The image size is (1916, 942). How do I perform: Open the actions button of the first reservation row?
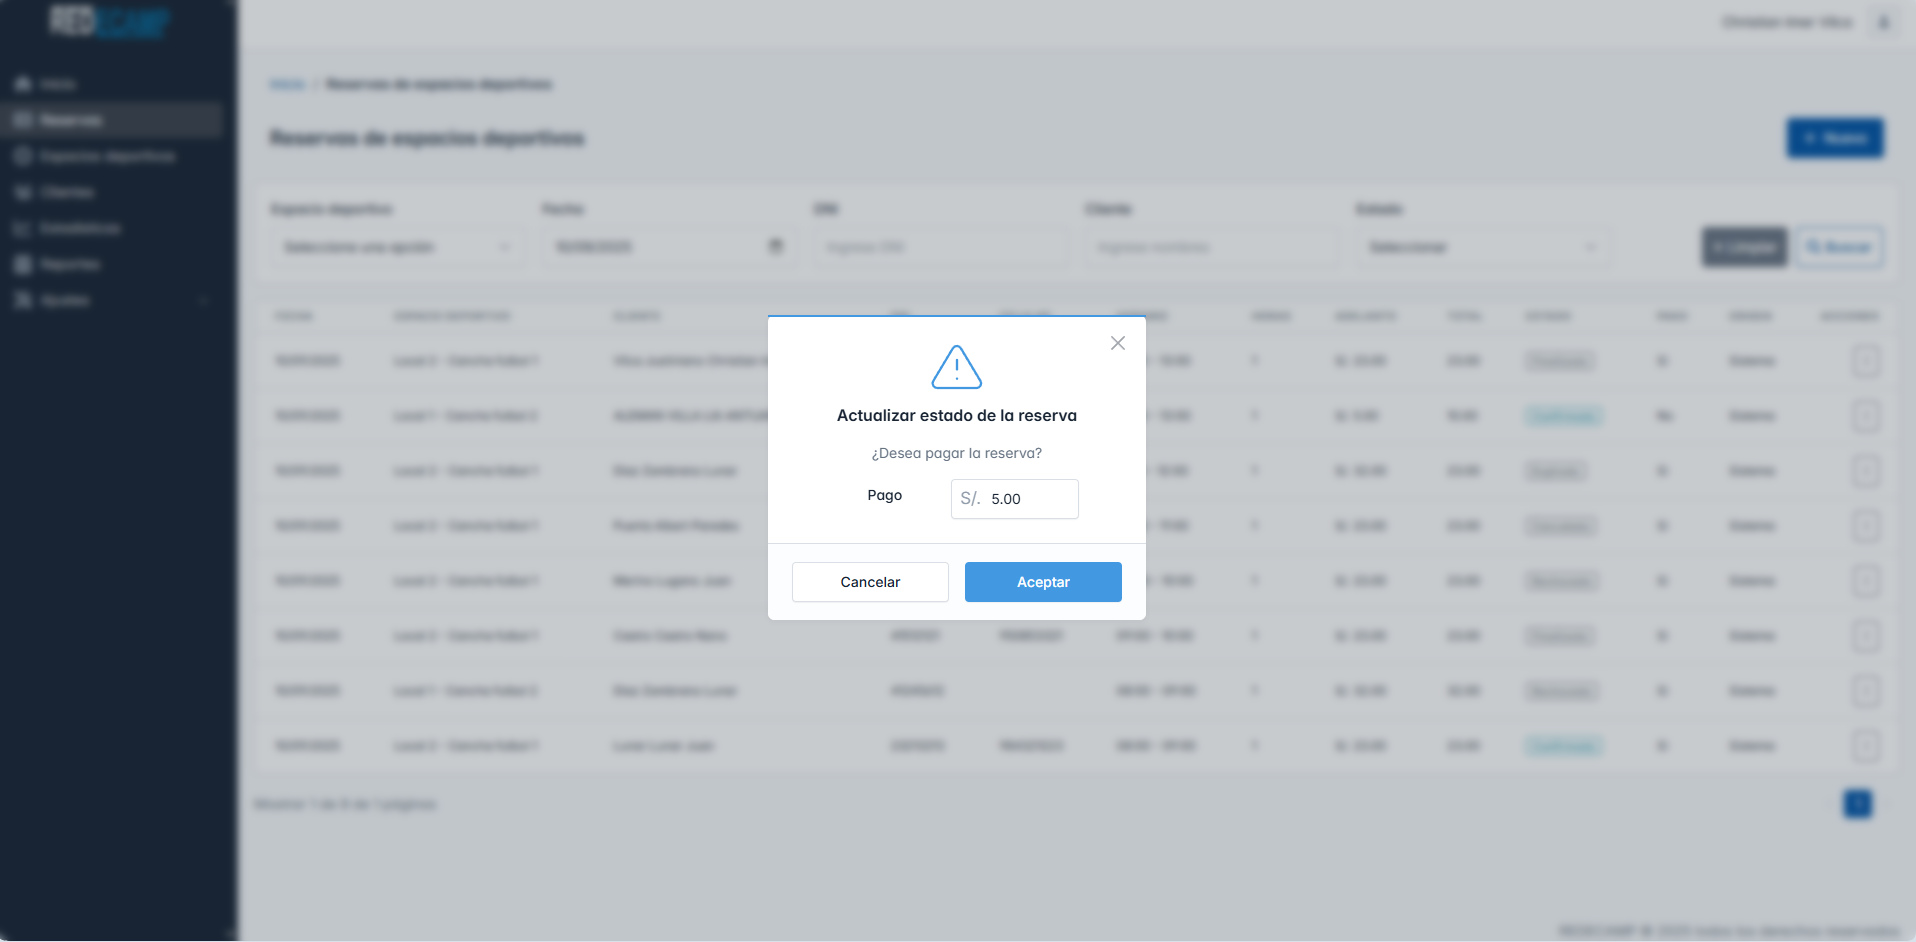pos(1865,361)
